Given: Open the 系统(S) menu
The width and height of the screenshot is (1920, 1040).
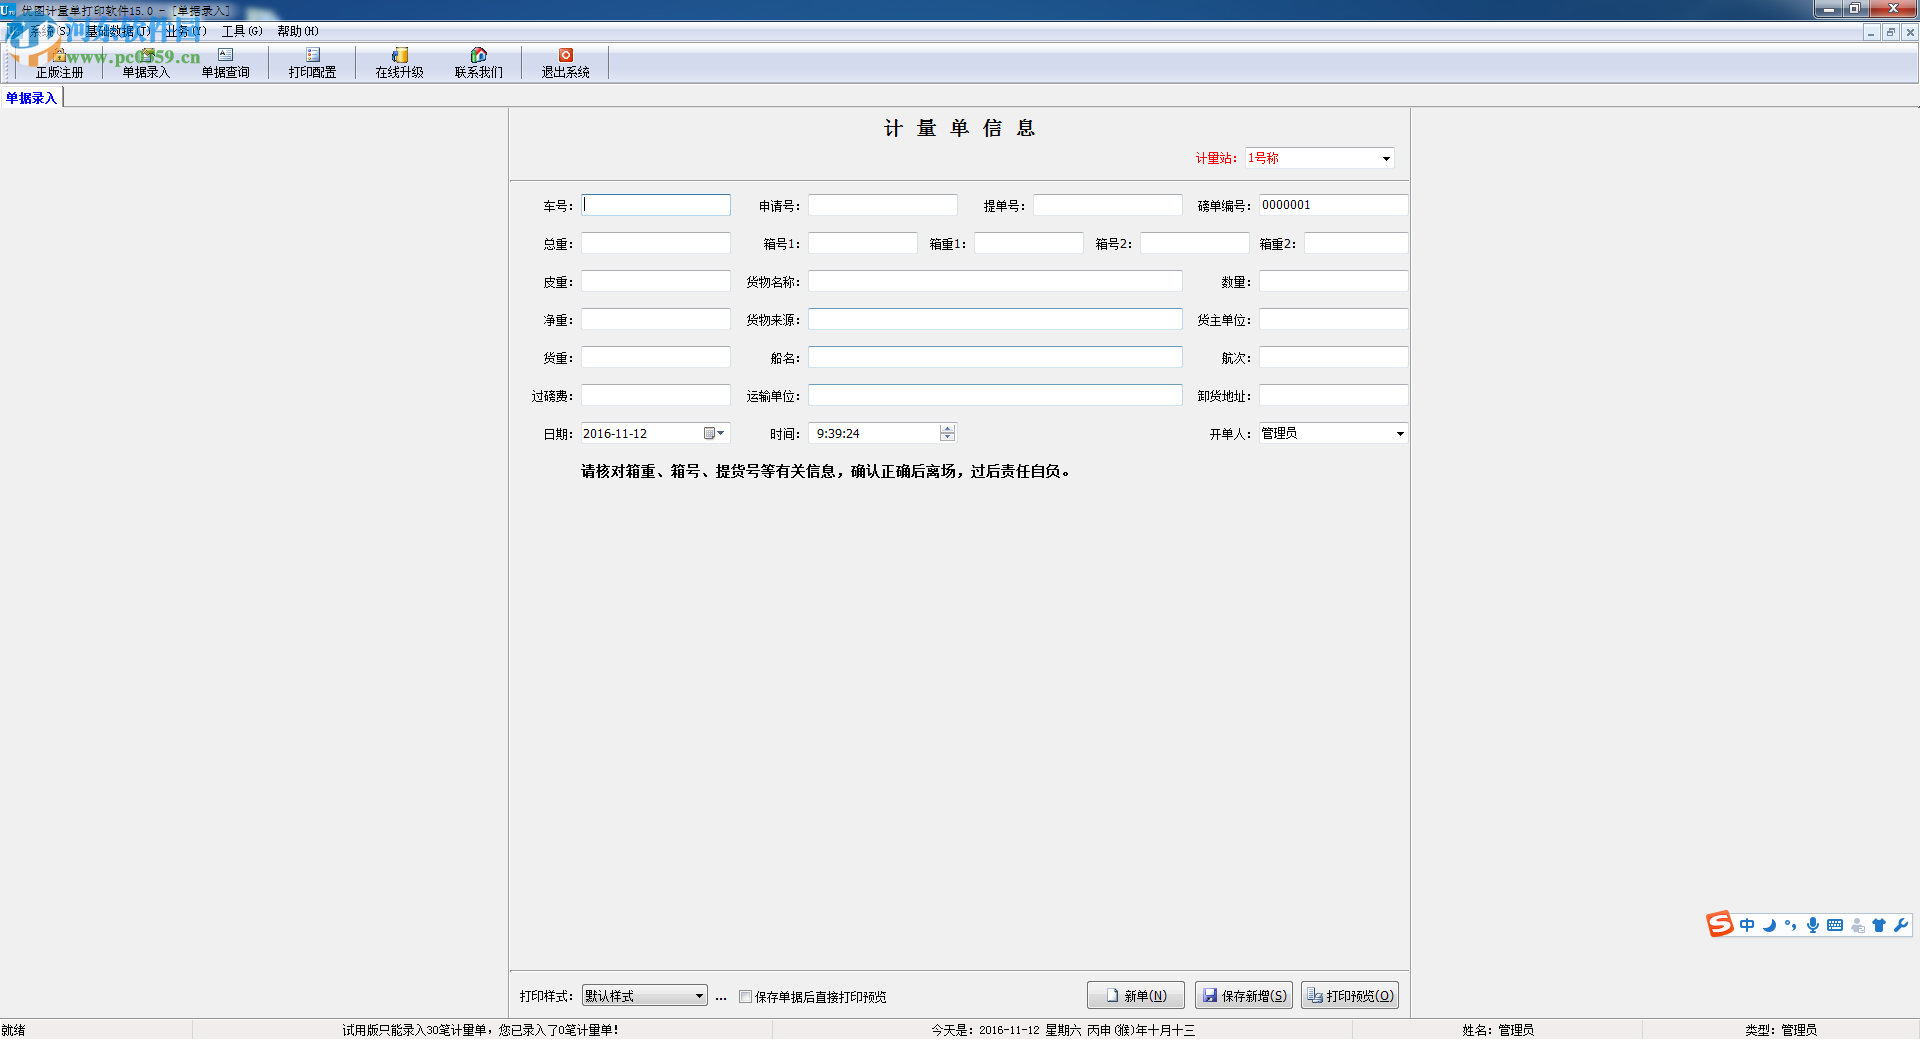Looking at the screenshot, I should click(x=49, y=31).
